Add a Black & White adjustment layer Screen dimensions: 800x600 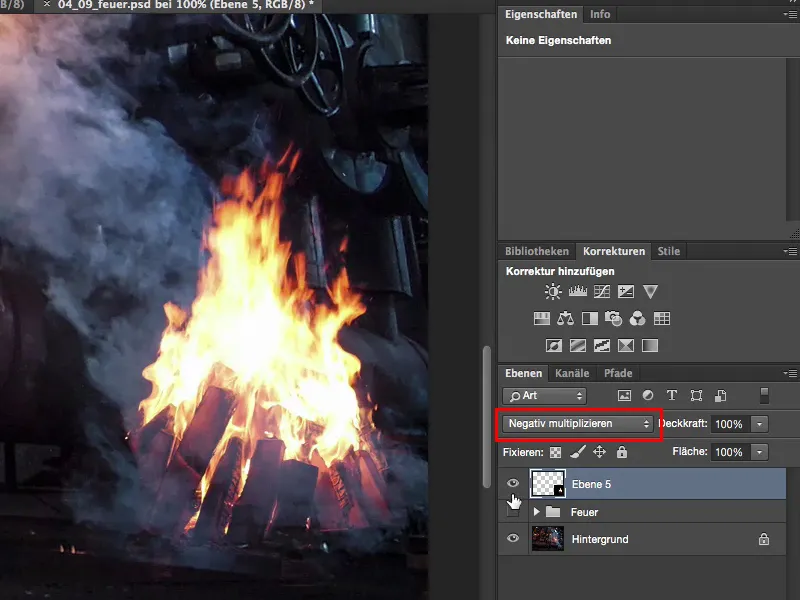(590, 319)
